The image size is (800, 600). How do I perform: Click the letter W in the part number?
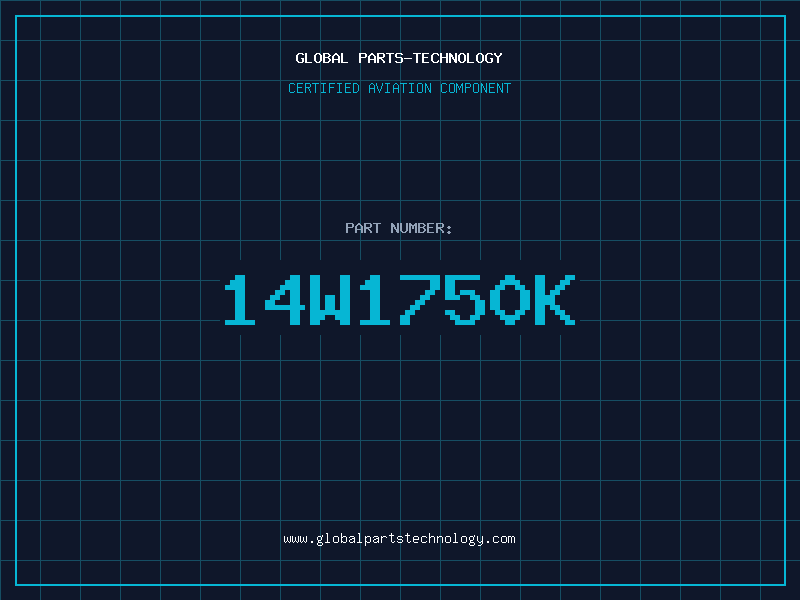coord(330,300)
